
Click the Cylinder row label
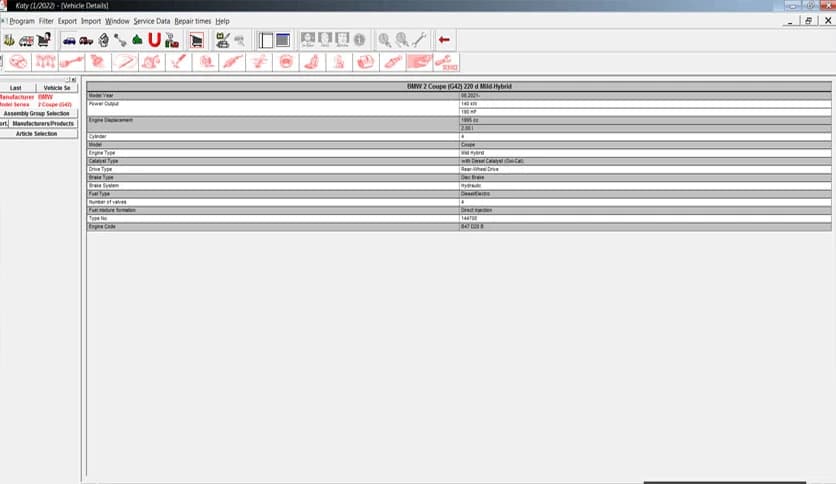97,136
